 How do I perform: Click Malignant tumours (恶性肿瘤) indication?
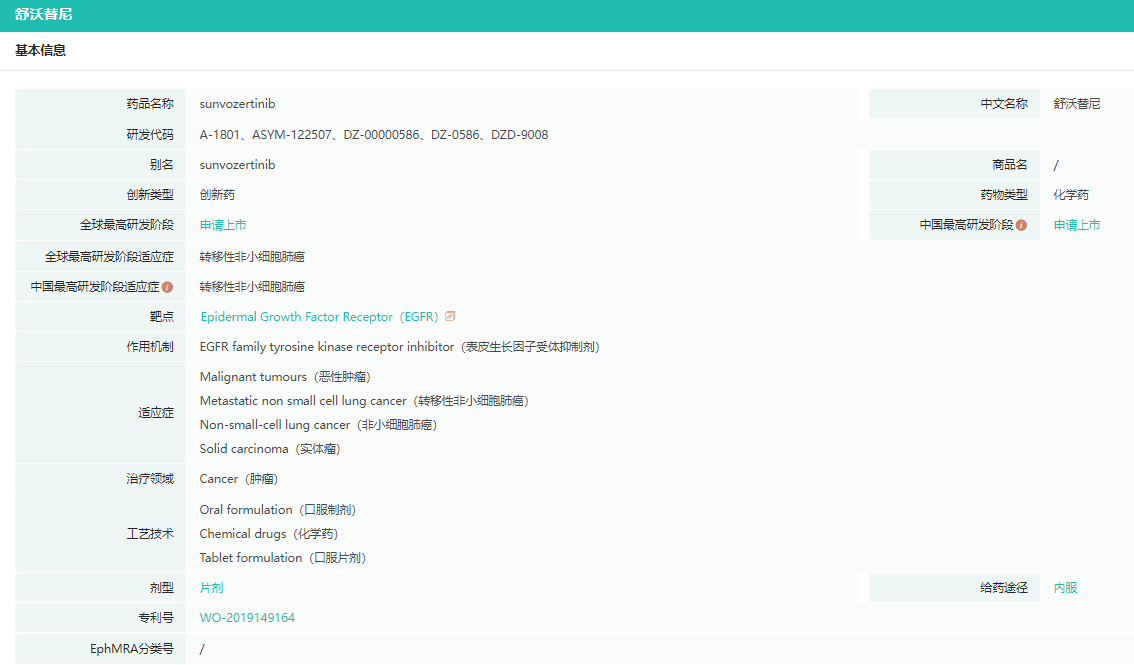(x=285, y=377)
